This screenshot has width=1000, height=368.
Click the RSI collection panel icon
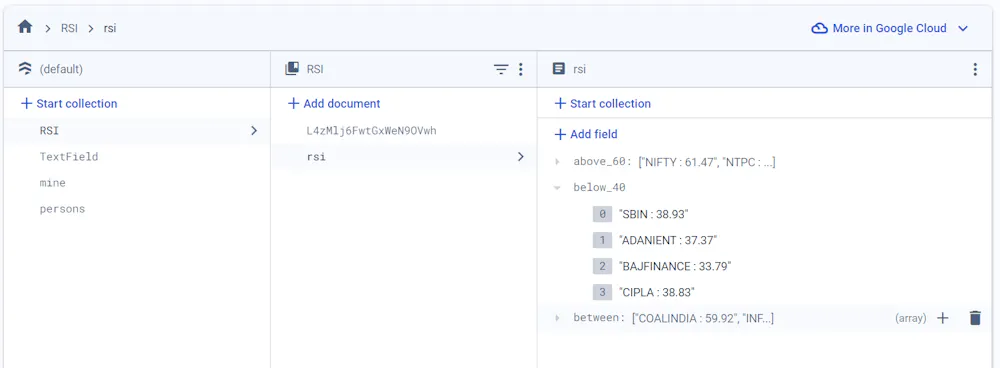[292, 69]
